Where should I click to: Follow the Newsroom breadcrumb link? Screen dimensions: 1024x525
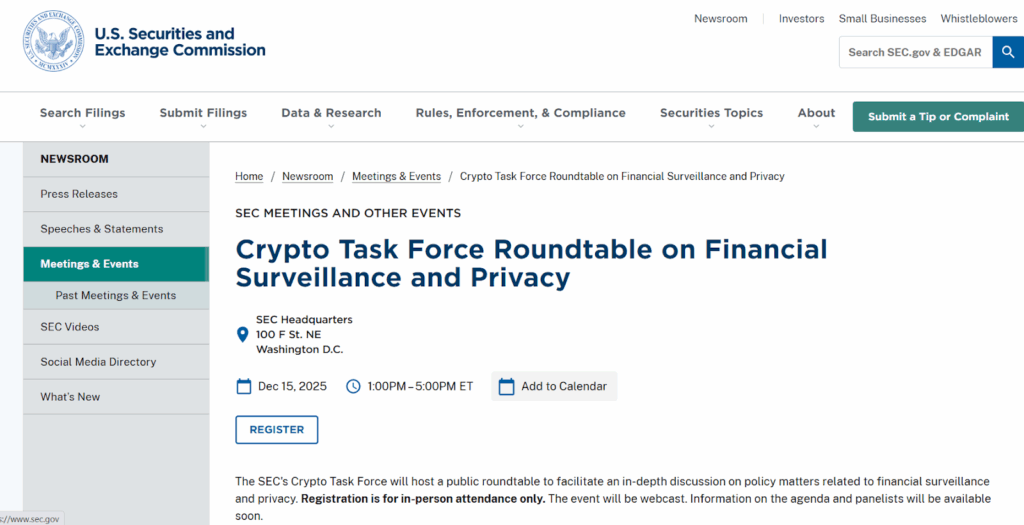307,177
